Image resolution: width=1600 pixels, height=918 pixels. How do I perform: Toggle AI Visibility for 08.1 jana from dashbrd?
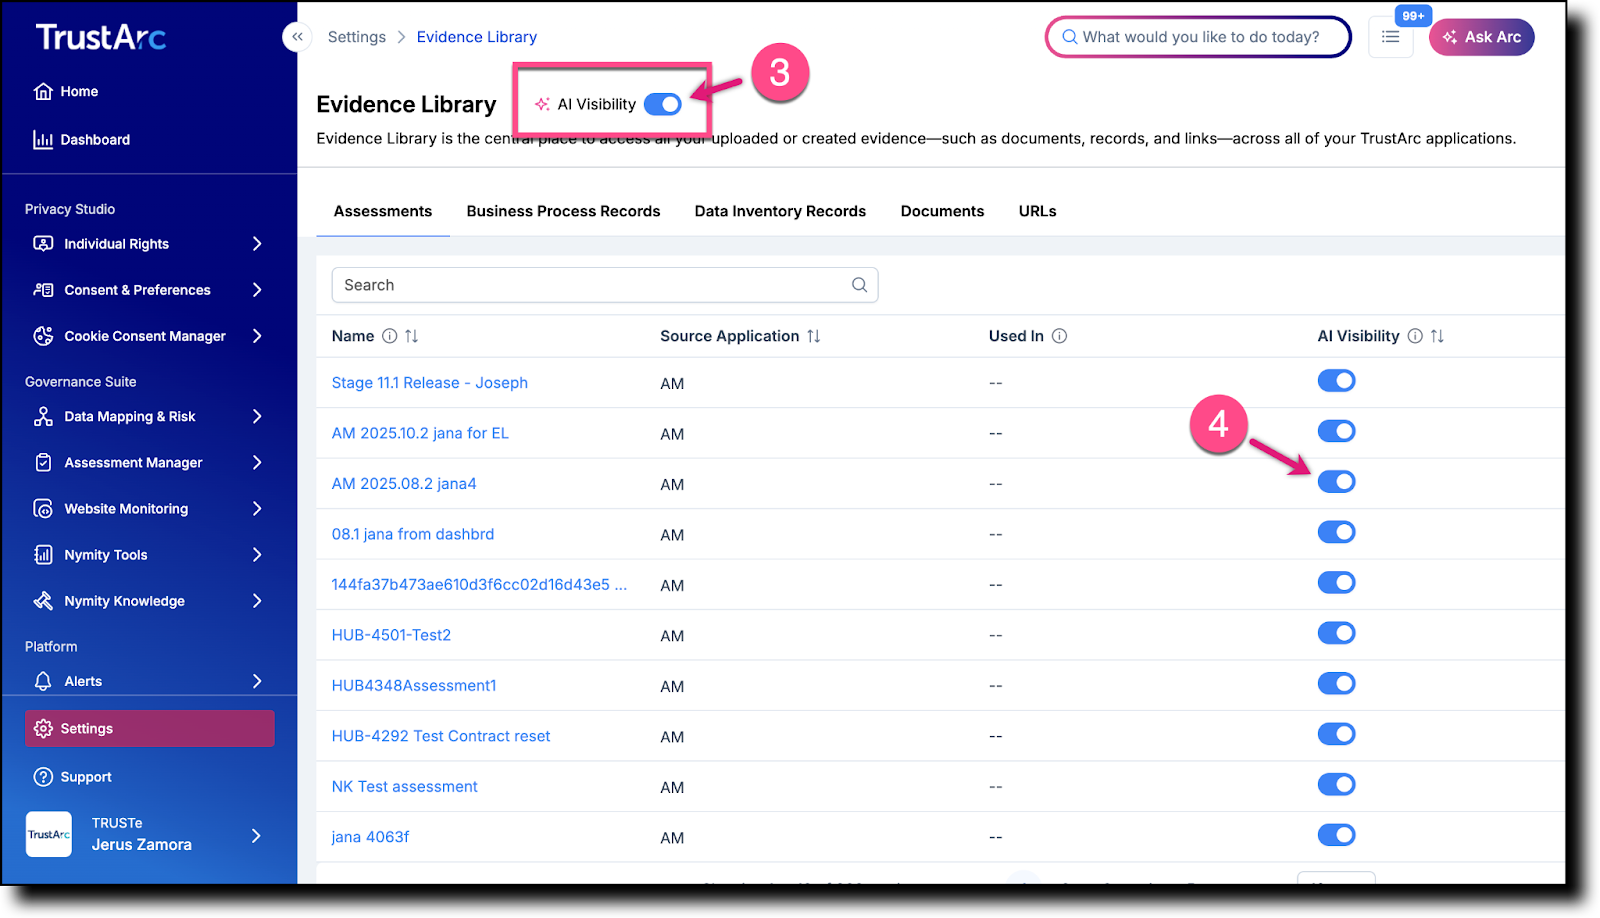1336,532
